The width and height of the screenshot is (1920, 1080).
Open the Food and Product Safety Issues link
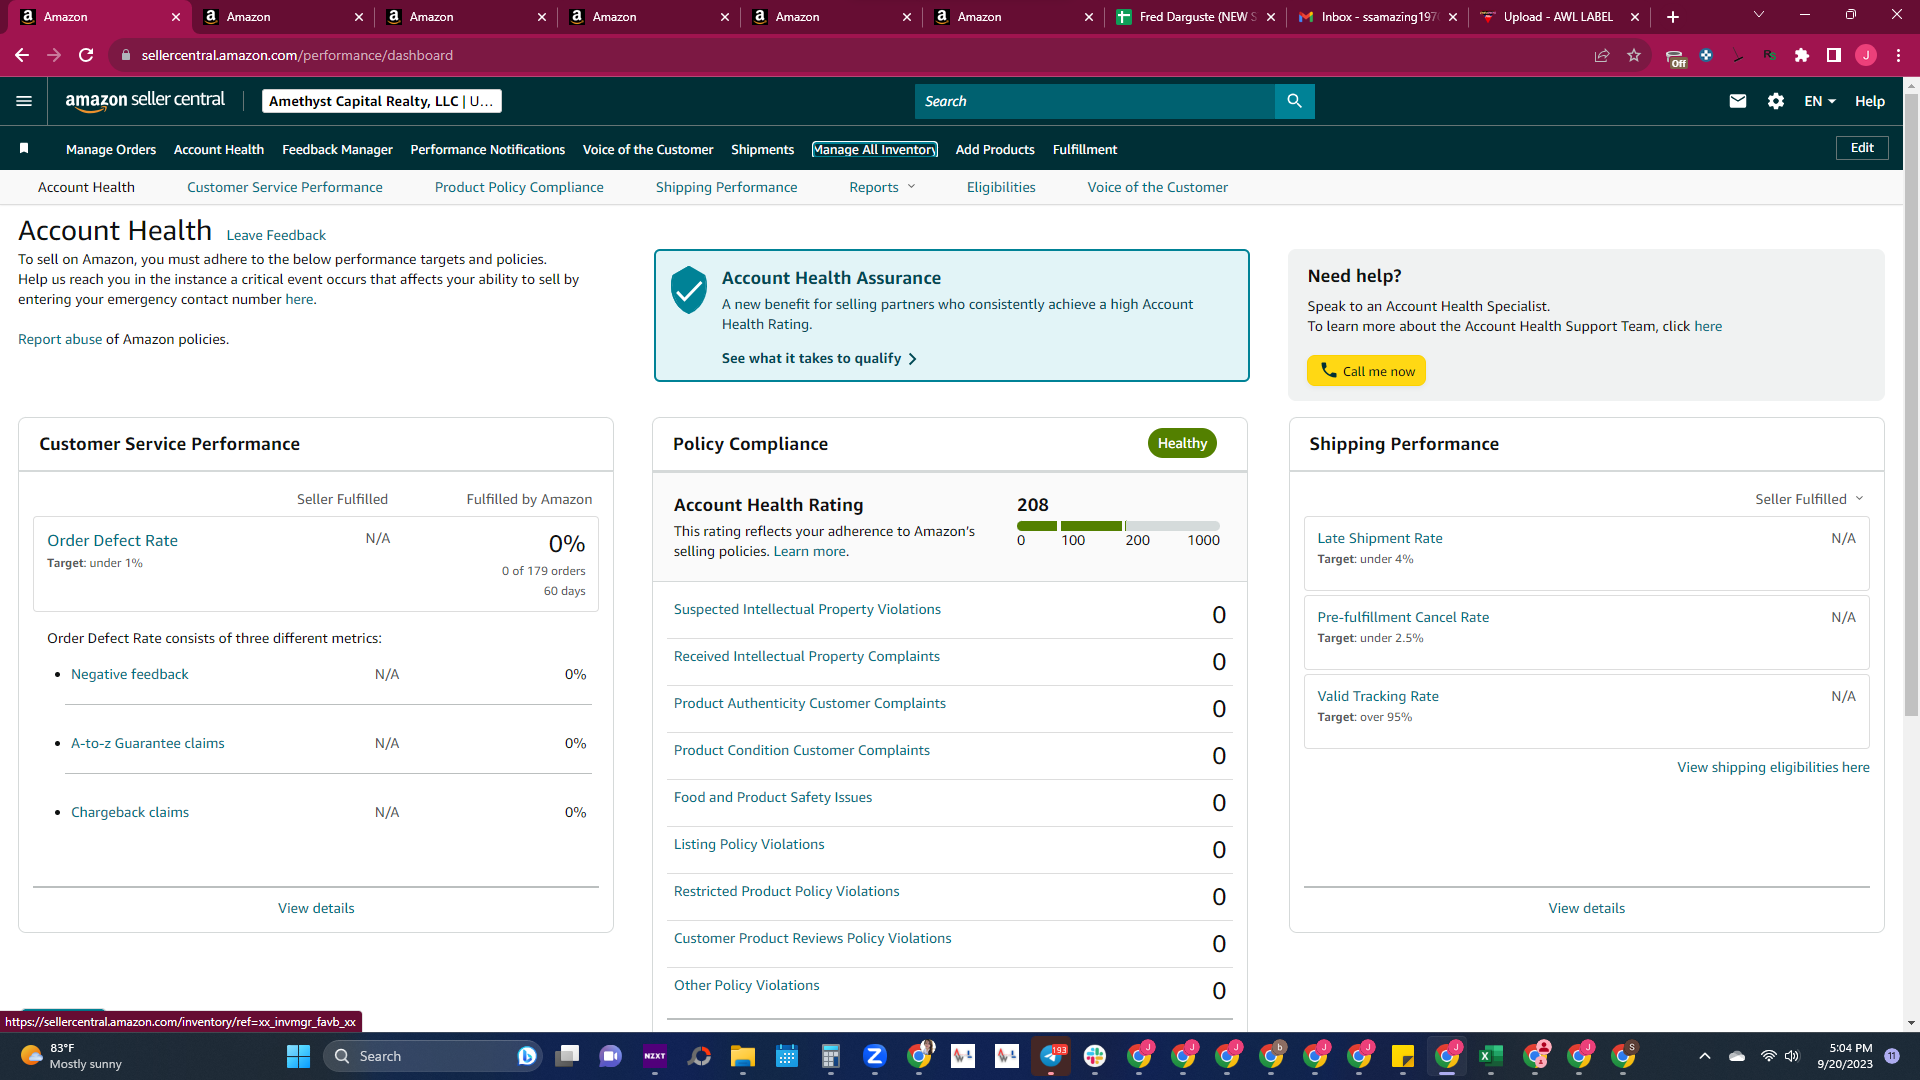773,797
